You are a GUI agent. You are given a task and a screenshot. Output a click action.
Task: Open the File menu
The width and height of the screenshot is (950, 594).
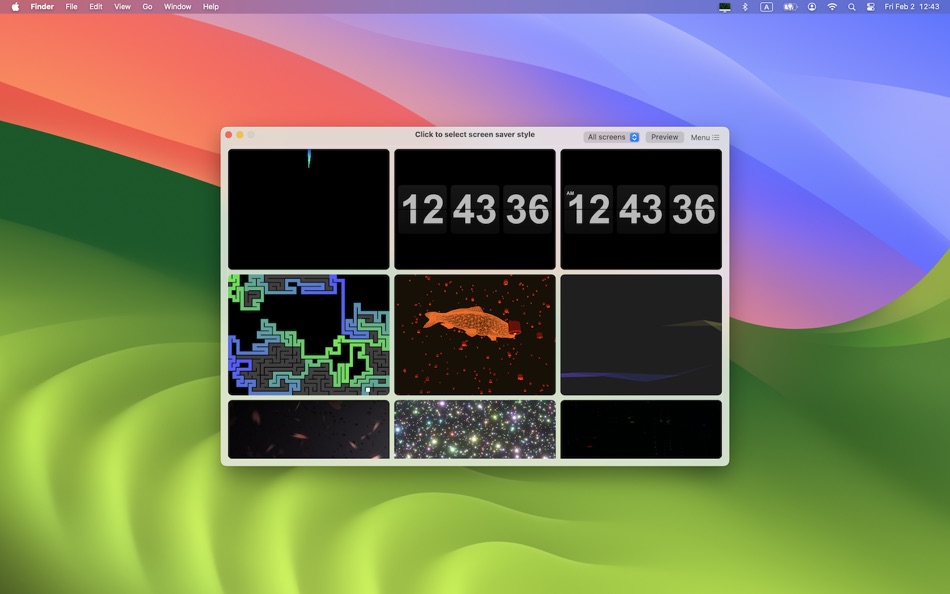click(71, 7)
